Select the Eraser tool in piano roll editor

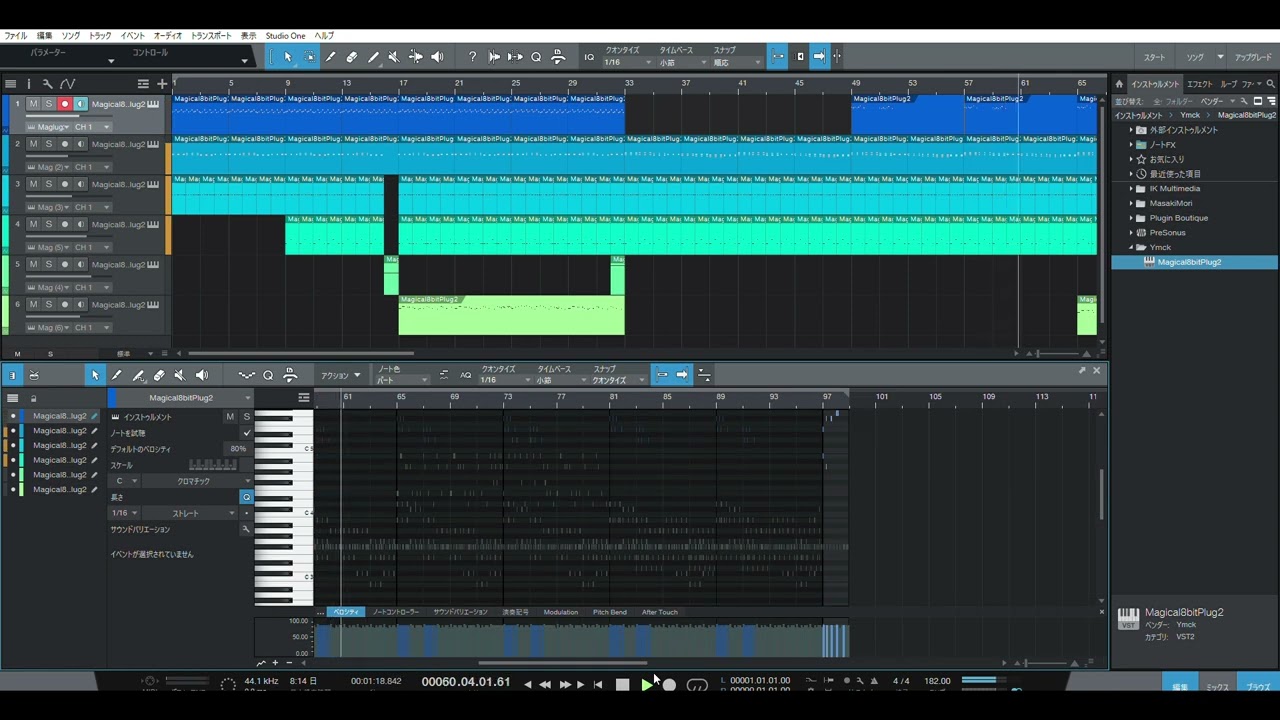tap(159, 375)
